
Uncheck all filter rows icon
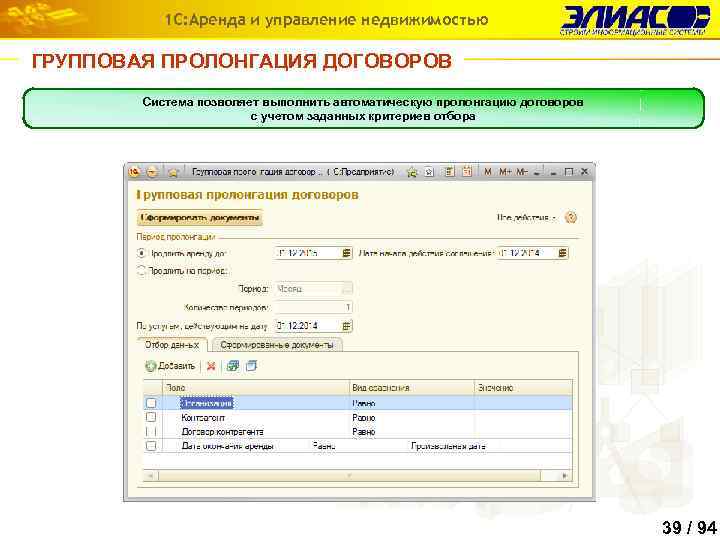251,366
